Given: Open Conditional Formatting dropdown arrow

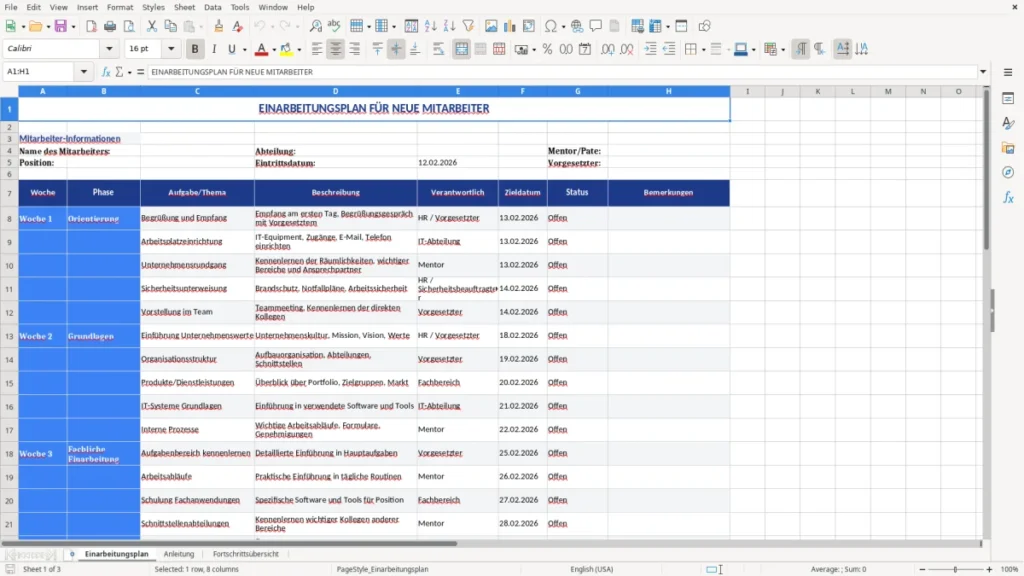Looking at the screenshot, I should point(782,50).
